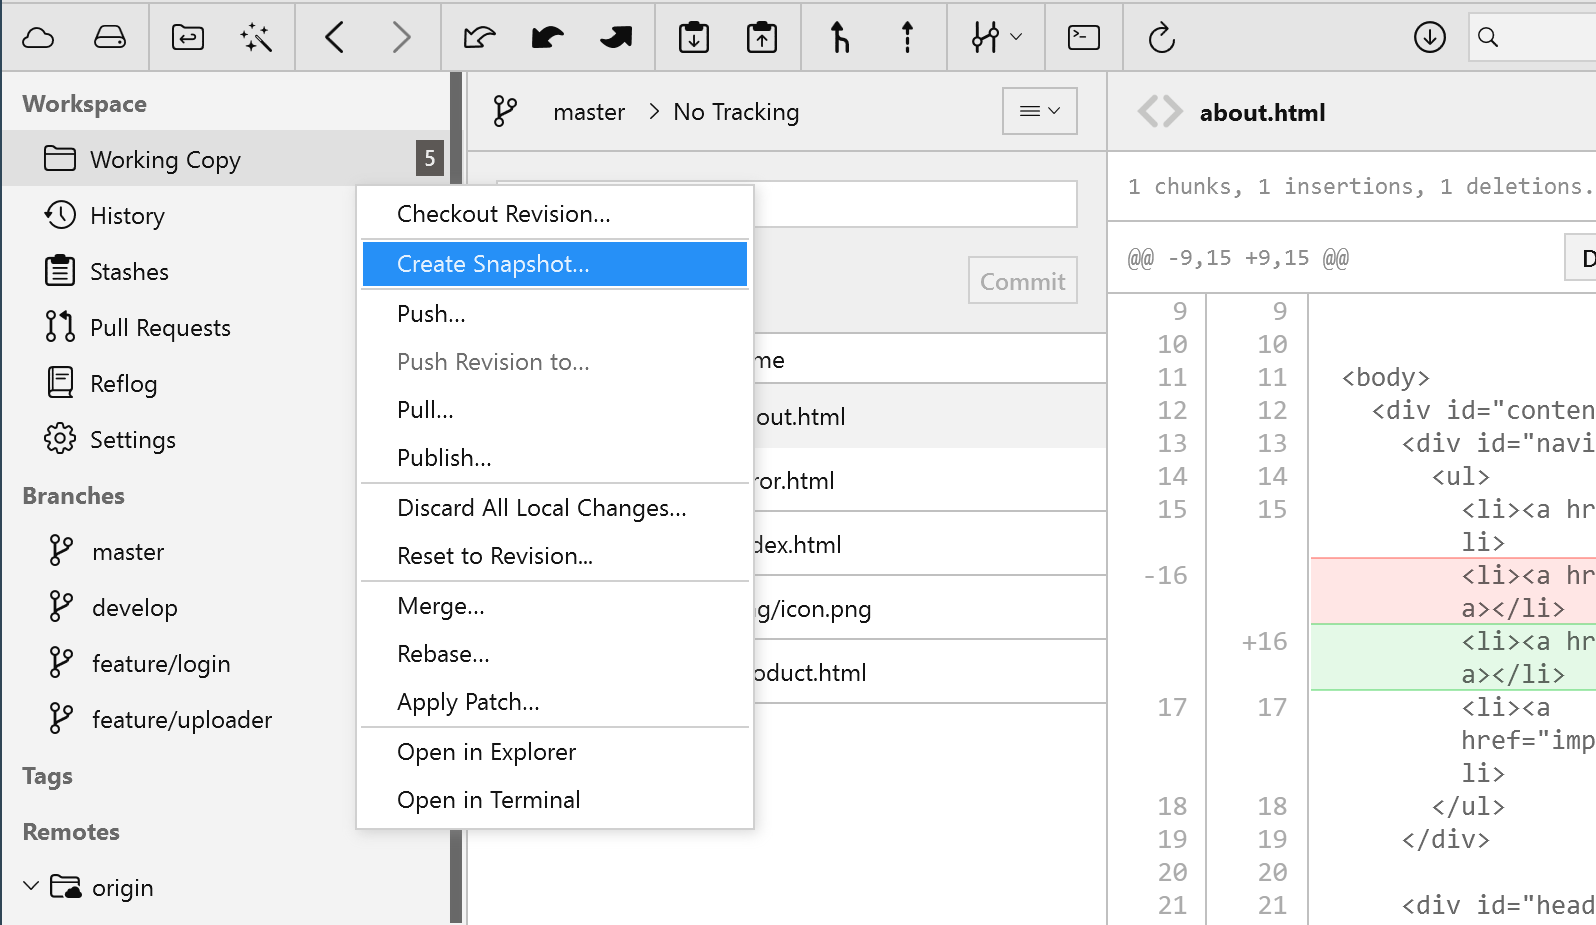Collapse the origin remote tree item
Image resolution: width=1596 pixels, height=925 pixels.
click(x=31, y=886)
